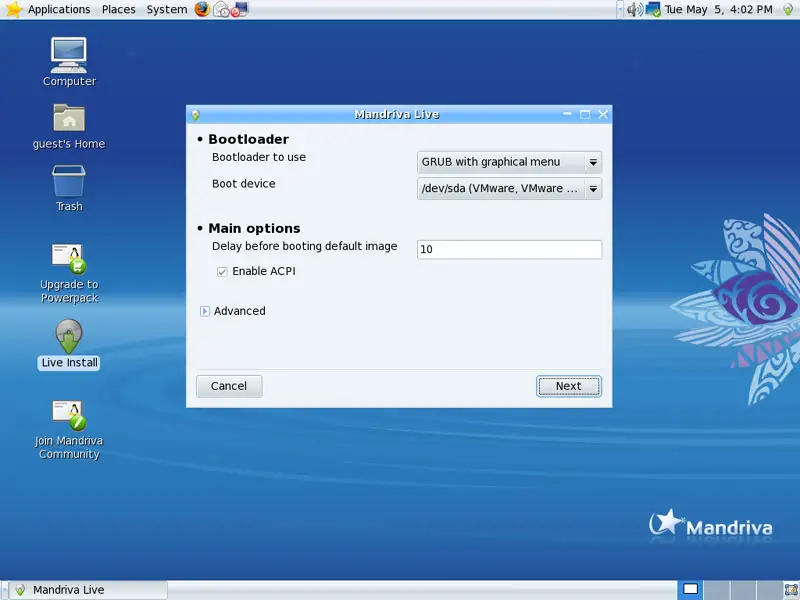Click the mail client launcher in panel
Image resolution: width=800 pixels, height=600 pixels.
coord(220,9)
